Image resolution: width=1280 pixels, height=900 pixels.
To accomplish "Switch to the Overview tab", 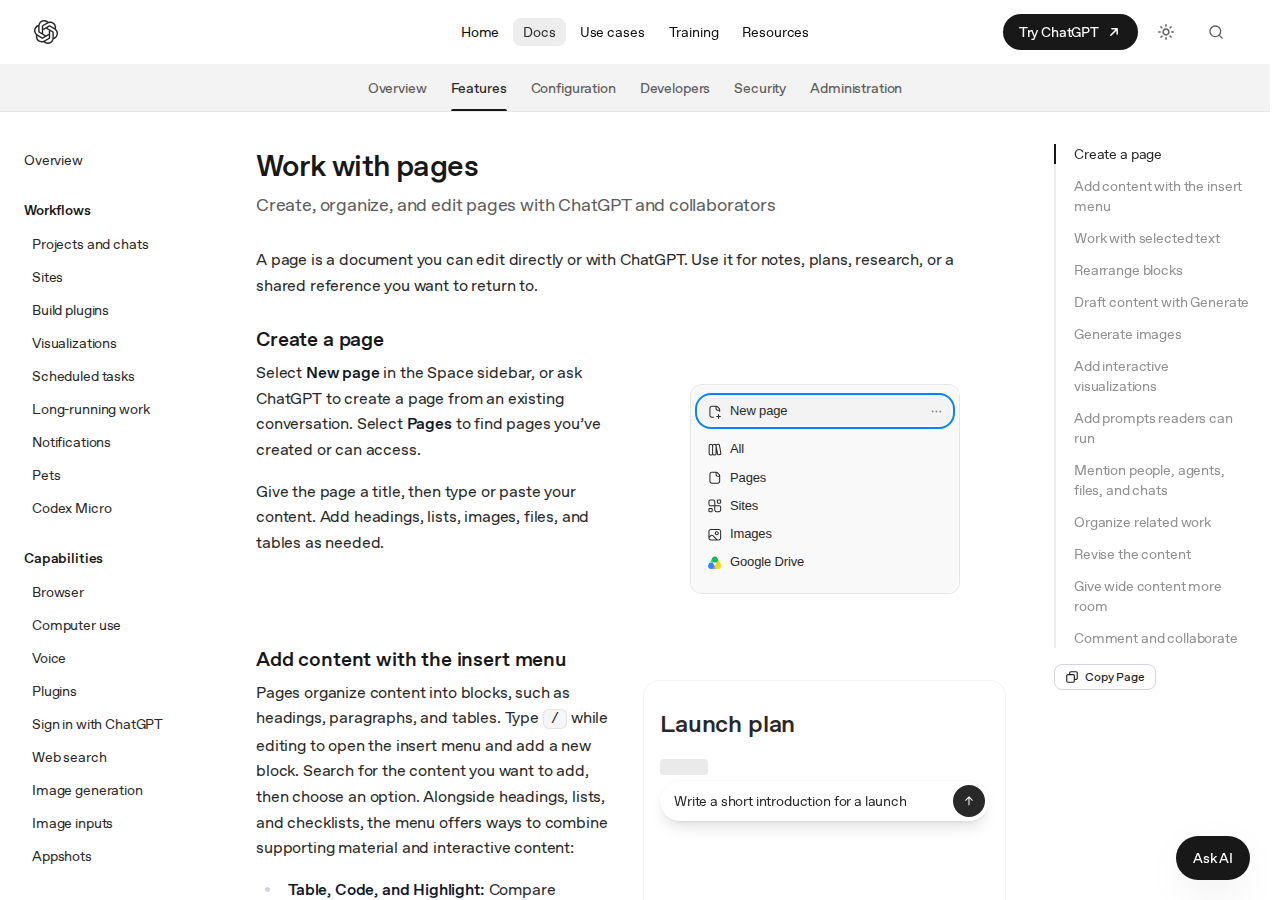I will click(x=397, y=88).
